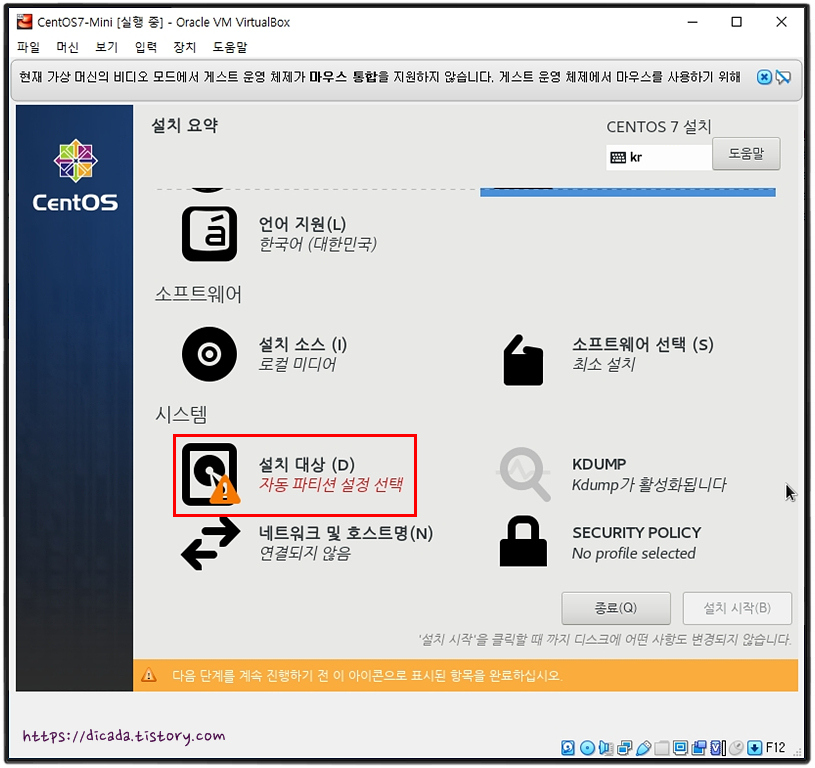Select the 네트워크 및 호스트명(N) label
Viewport: 815px width, 768px height.
coord(346,533)
